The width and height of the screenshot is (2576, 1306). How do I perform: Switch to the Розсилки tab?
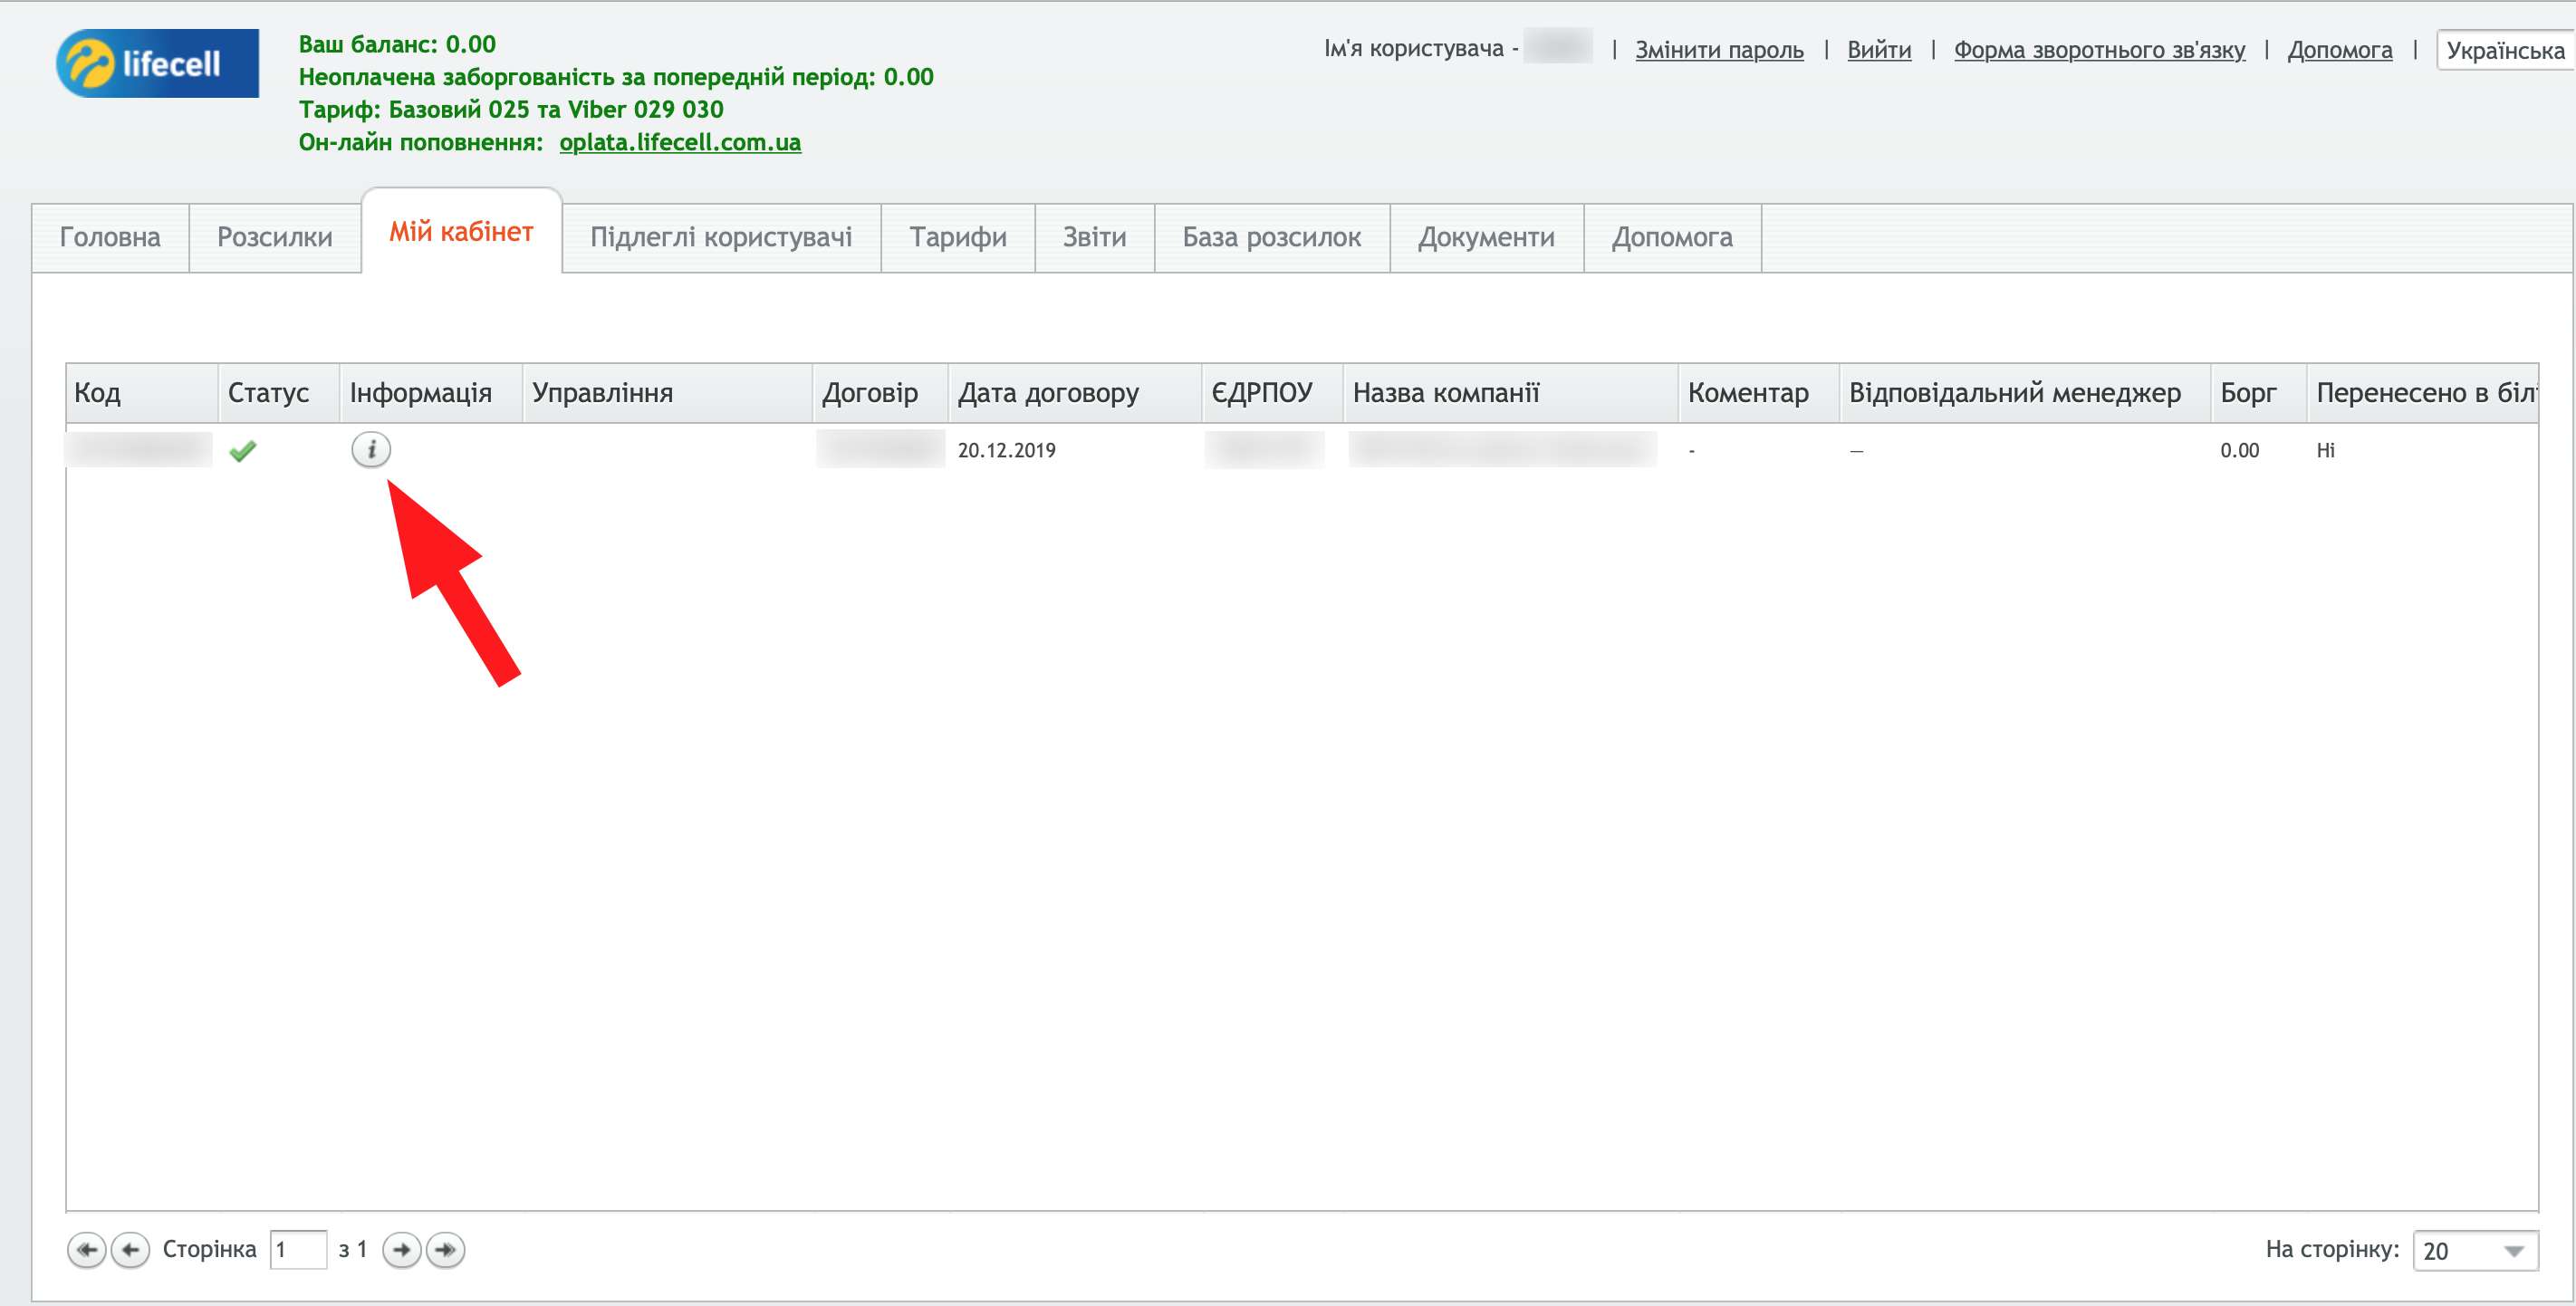tap(275, 237)
